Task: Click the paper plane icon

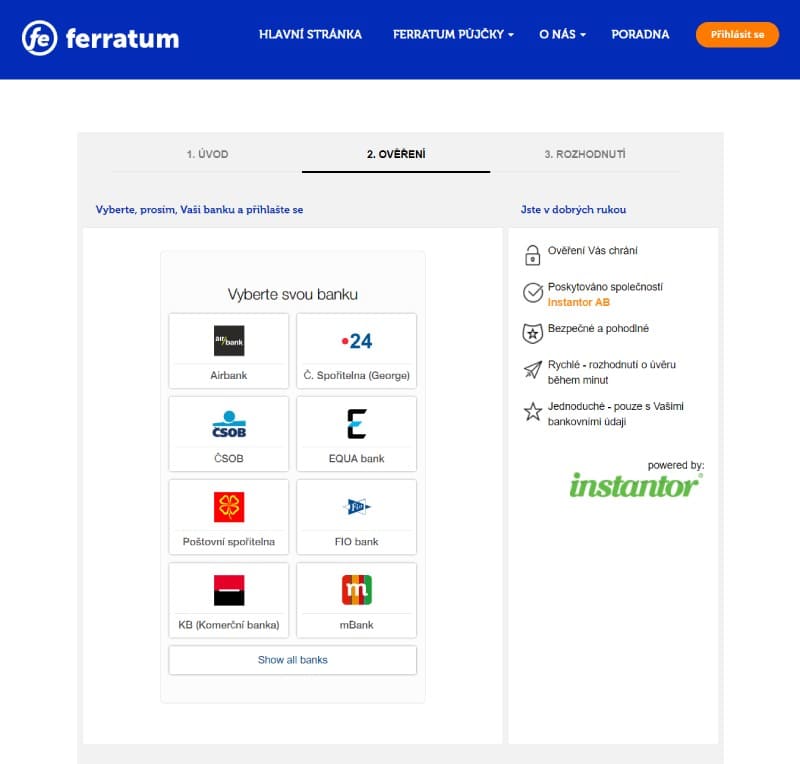Action: pyautogui.click(x=533, y=370)
